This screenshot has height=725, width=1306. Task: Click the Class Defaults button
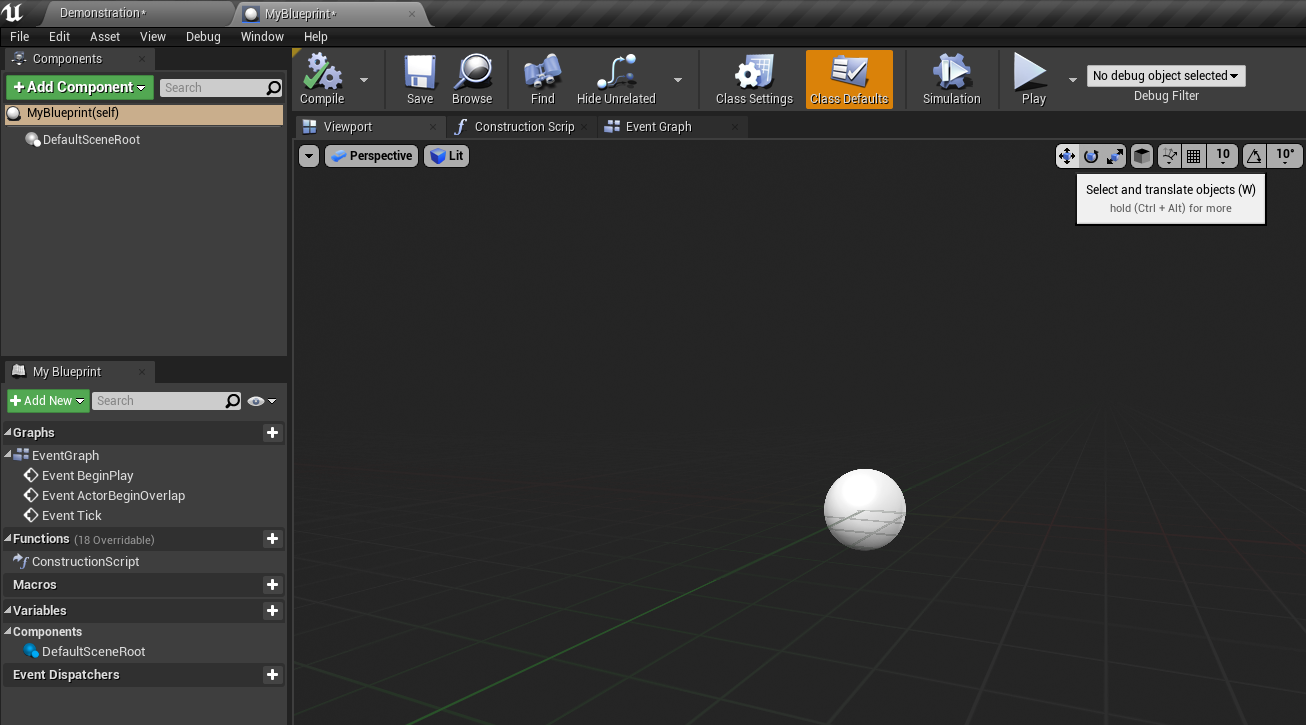849,80
